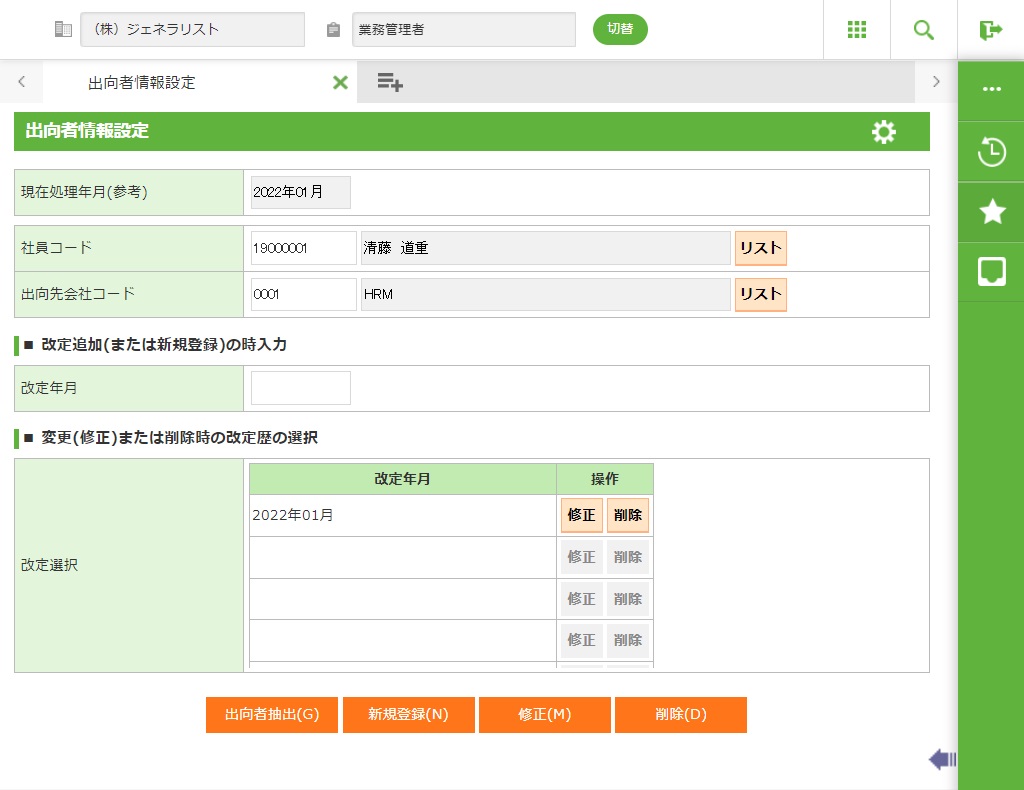The height and width of the screenshot is (790, 1024).
Task: Click the three-dots more icon in sidebar
Action: point(991,89)
